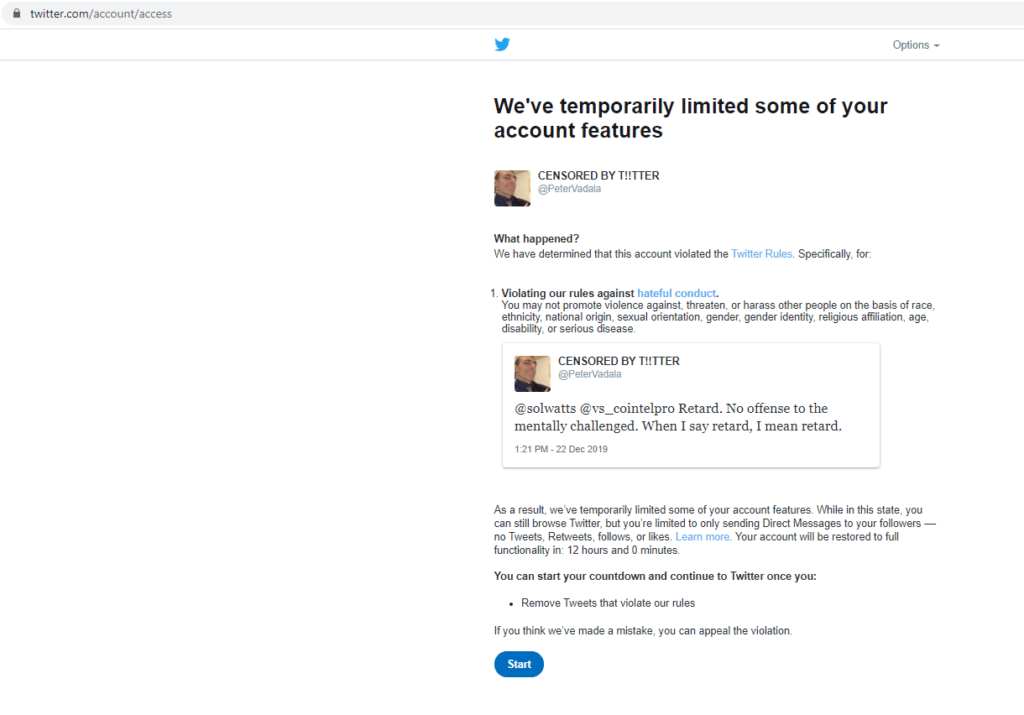1024x715 pixels.
Task: Click the @PeterVadala handle below the heading
Action: tap(569, 189)
